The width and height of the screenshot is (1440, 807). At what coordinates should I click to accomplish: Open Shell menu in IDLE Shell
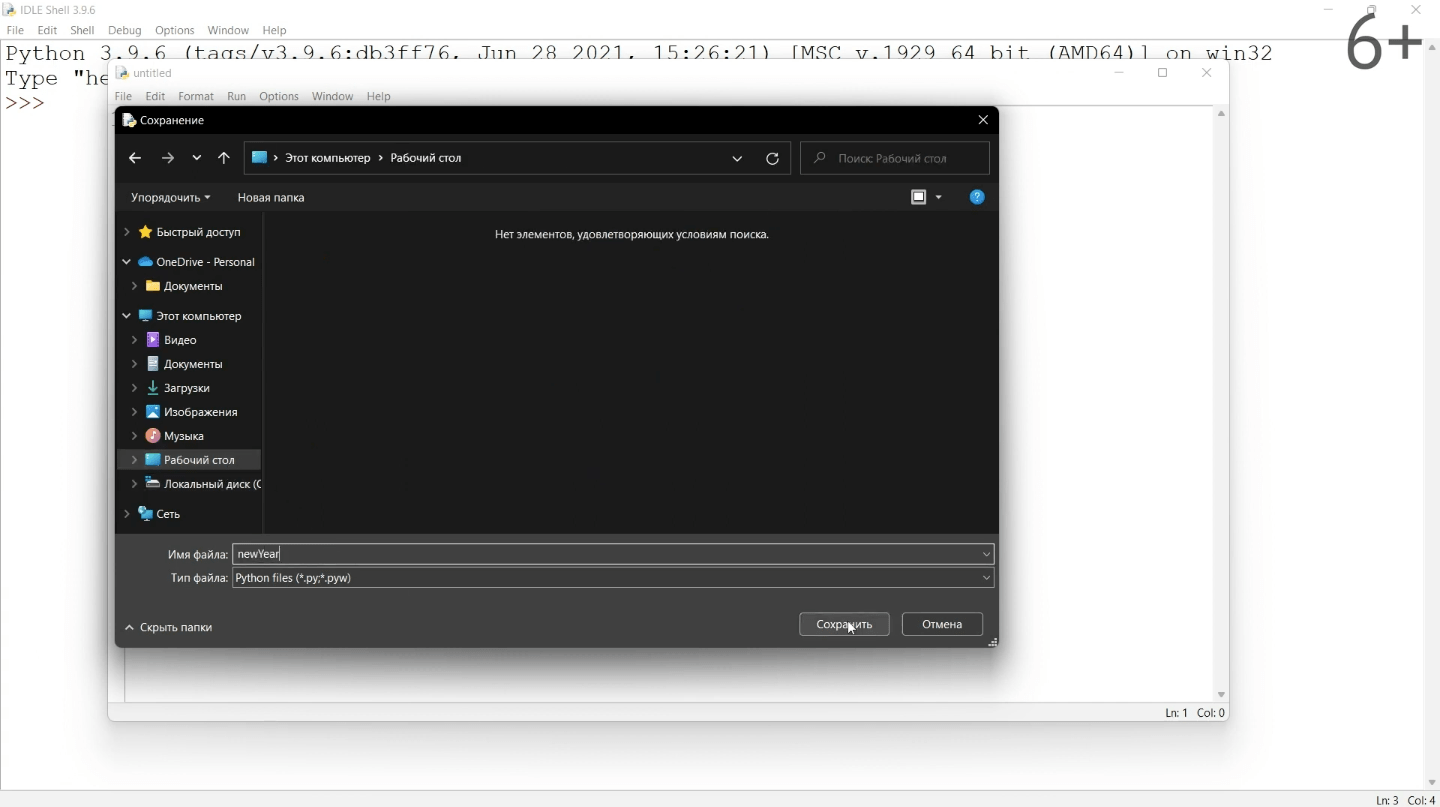click(x=83, y=31)
